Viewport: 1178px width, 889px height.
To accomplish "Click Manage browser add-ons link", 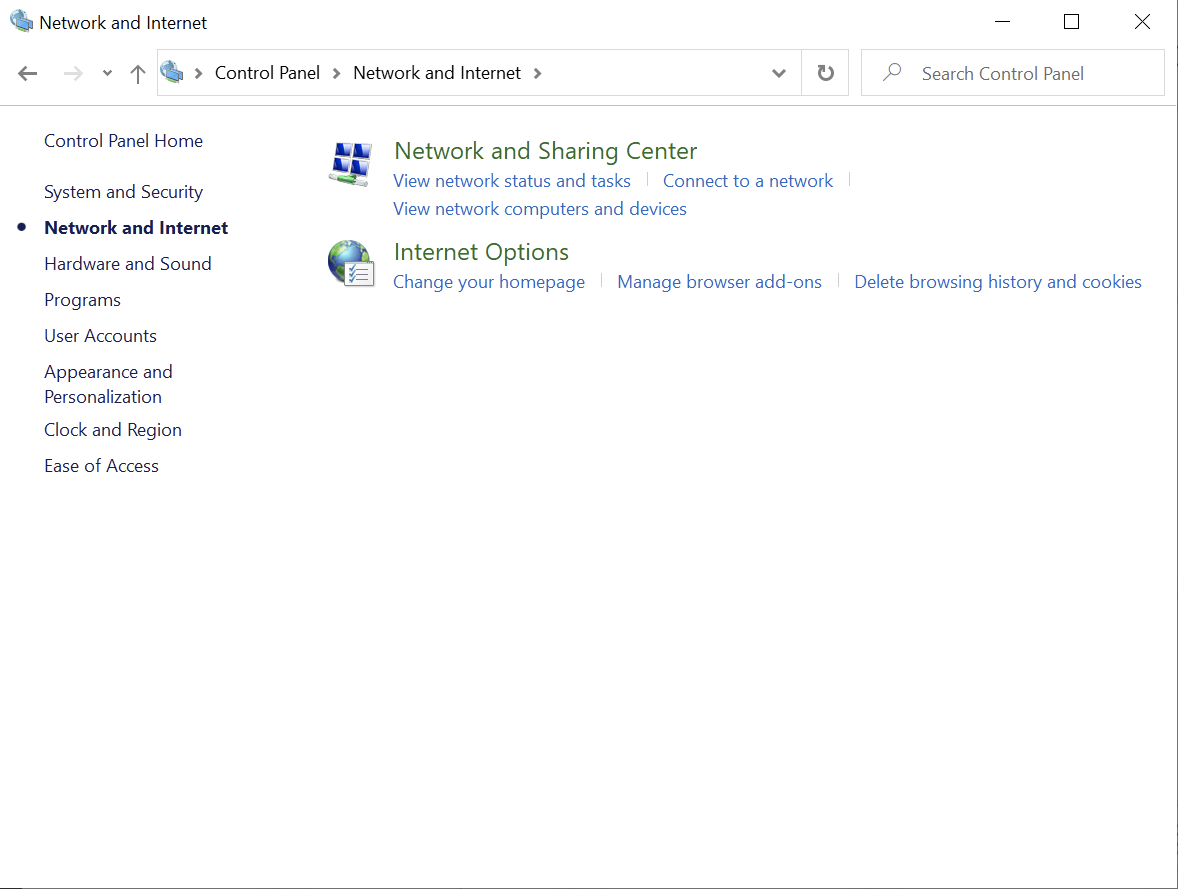I will point(719,282).
